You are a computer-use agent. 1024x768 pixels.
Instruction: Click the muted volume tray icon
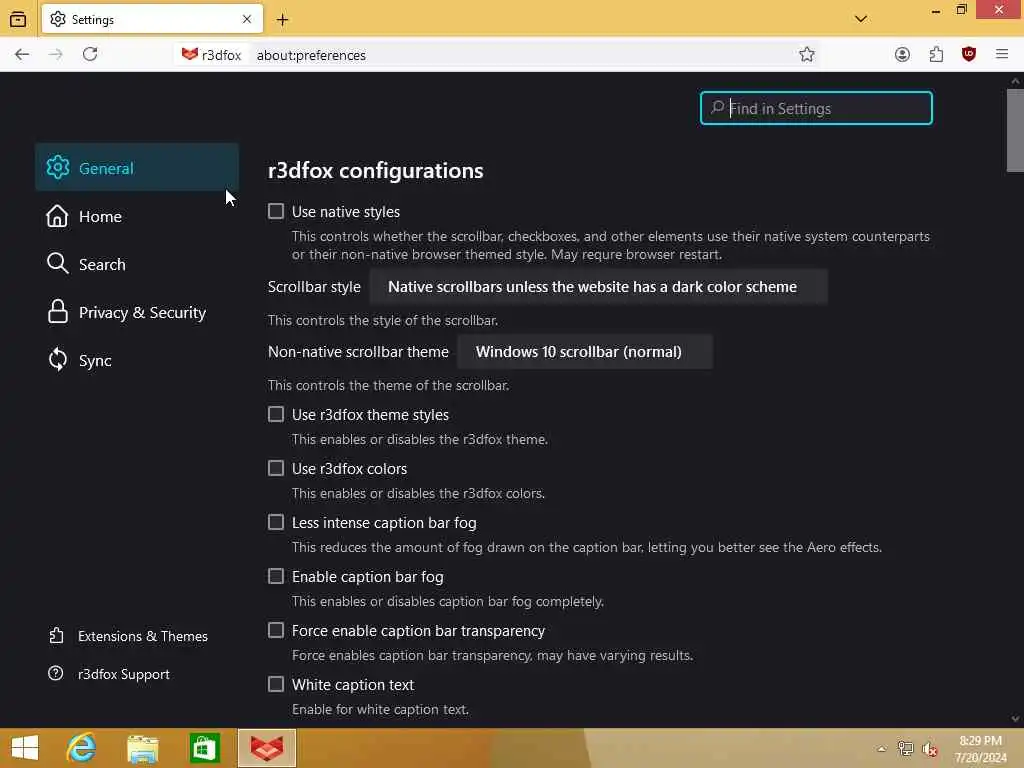(929, 749)
